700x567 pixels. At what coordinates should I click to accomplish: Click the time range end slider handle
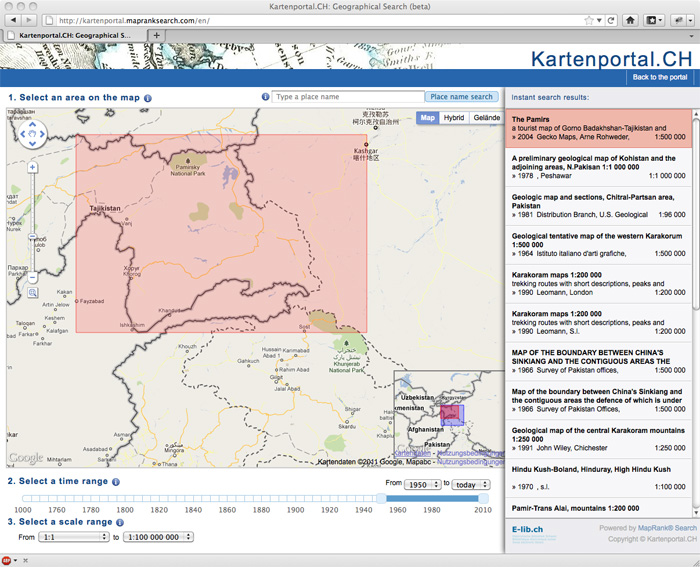point(483,498)
